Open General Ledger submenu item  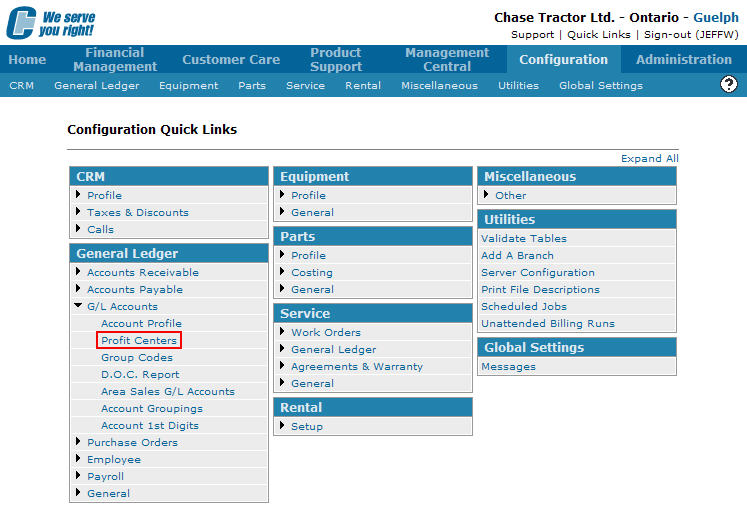(97, 85)
